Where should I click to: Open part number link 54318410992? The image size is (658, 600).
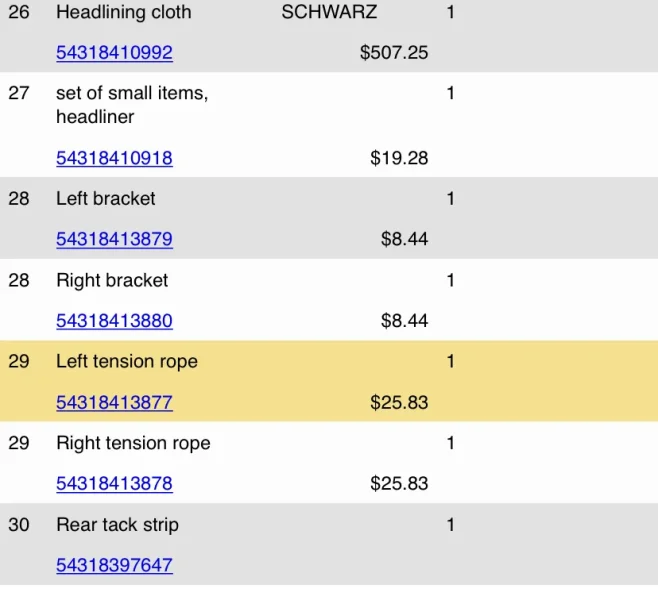[114, 52]
